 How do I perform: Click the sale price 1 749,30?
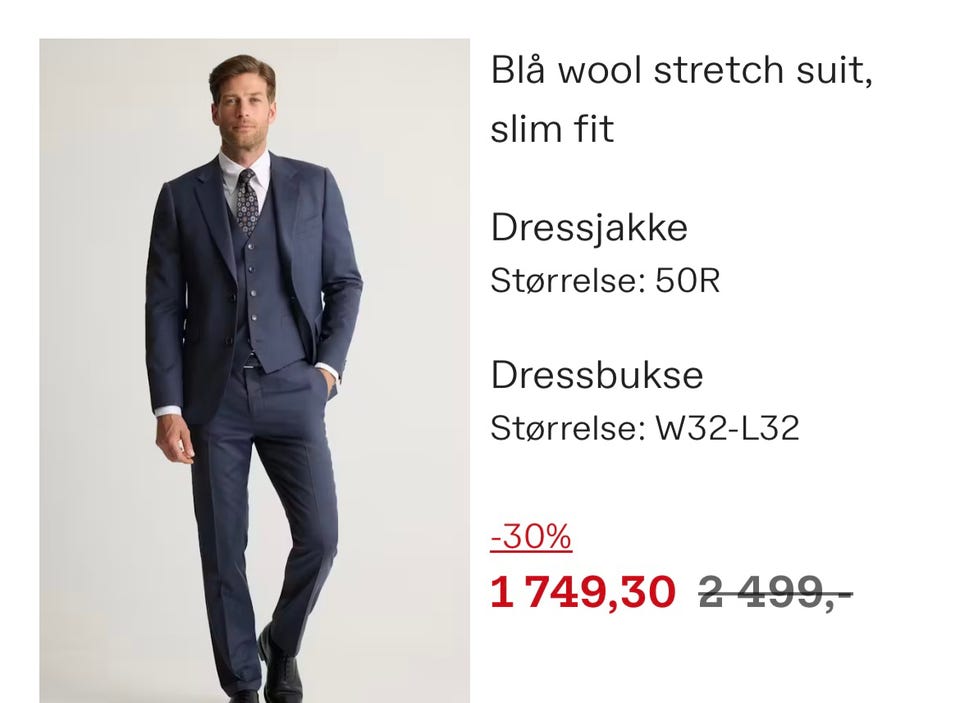coord(583,592)
